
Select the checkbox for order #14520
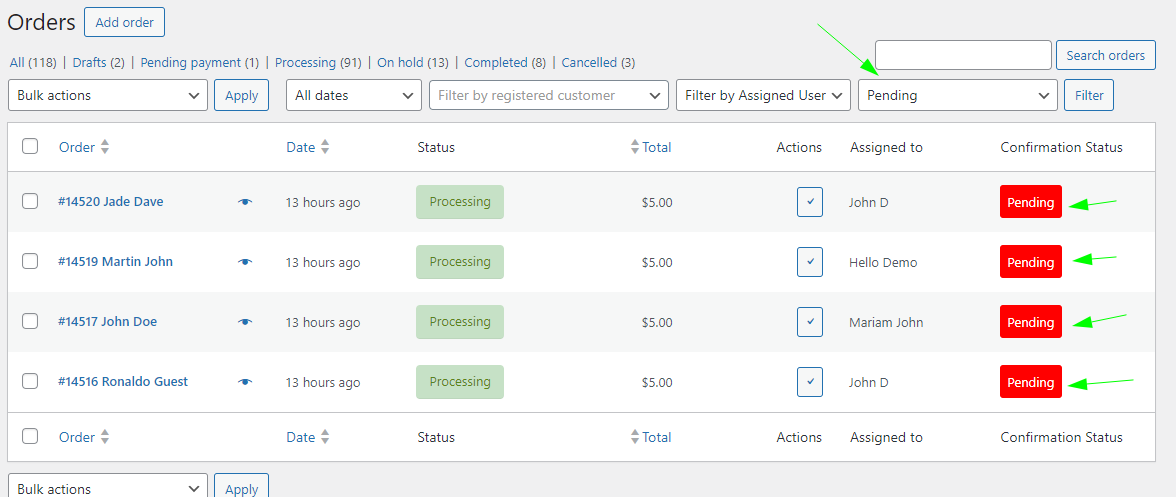tap(30, 201)
